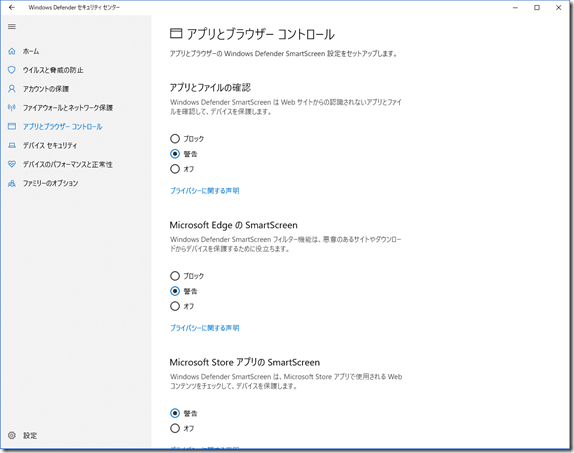Open デバイス セキュリティ page

click(x=50, y=145)
